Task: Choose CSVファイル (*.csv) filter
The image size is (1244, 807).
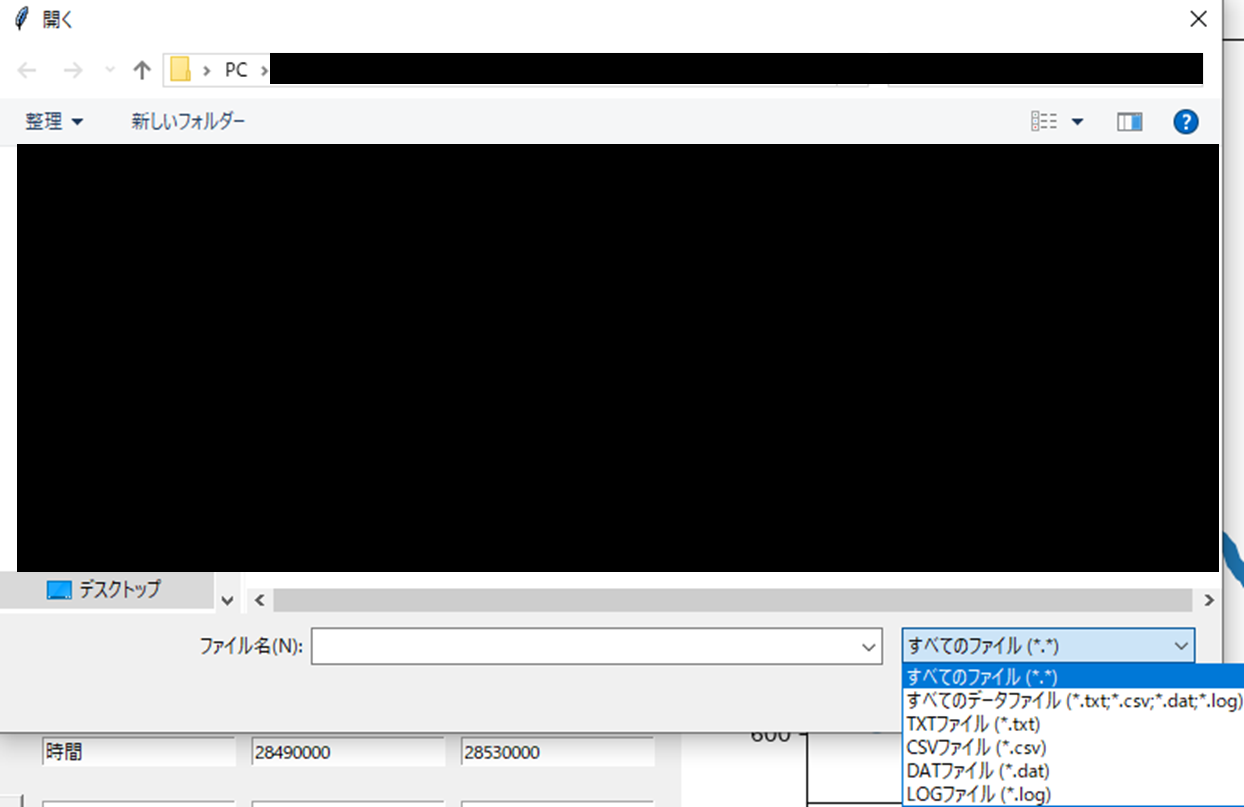Action: coord(1073,747)
